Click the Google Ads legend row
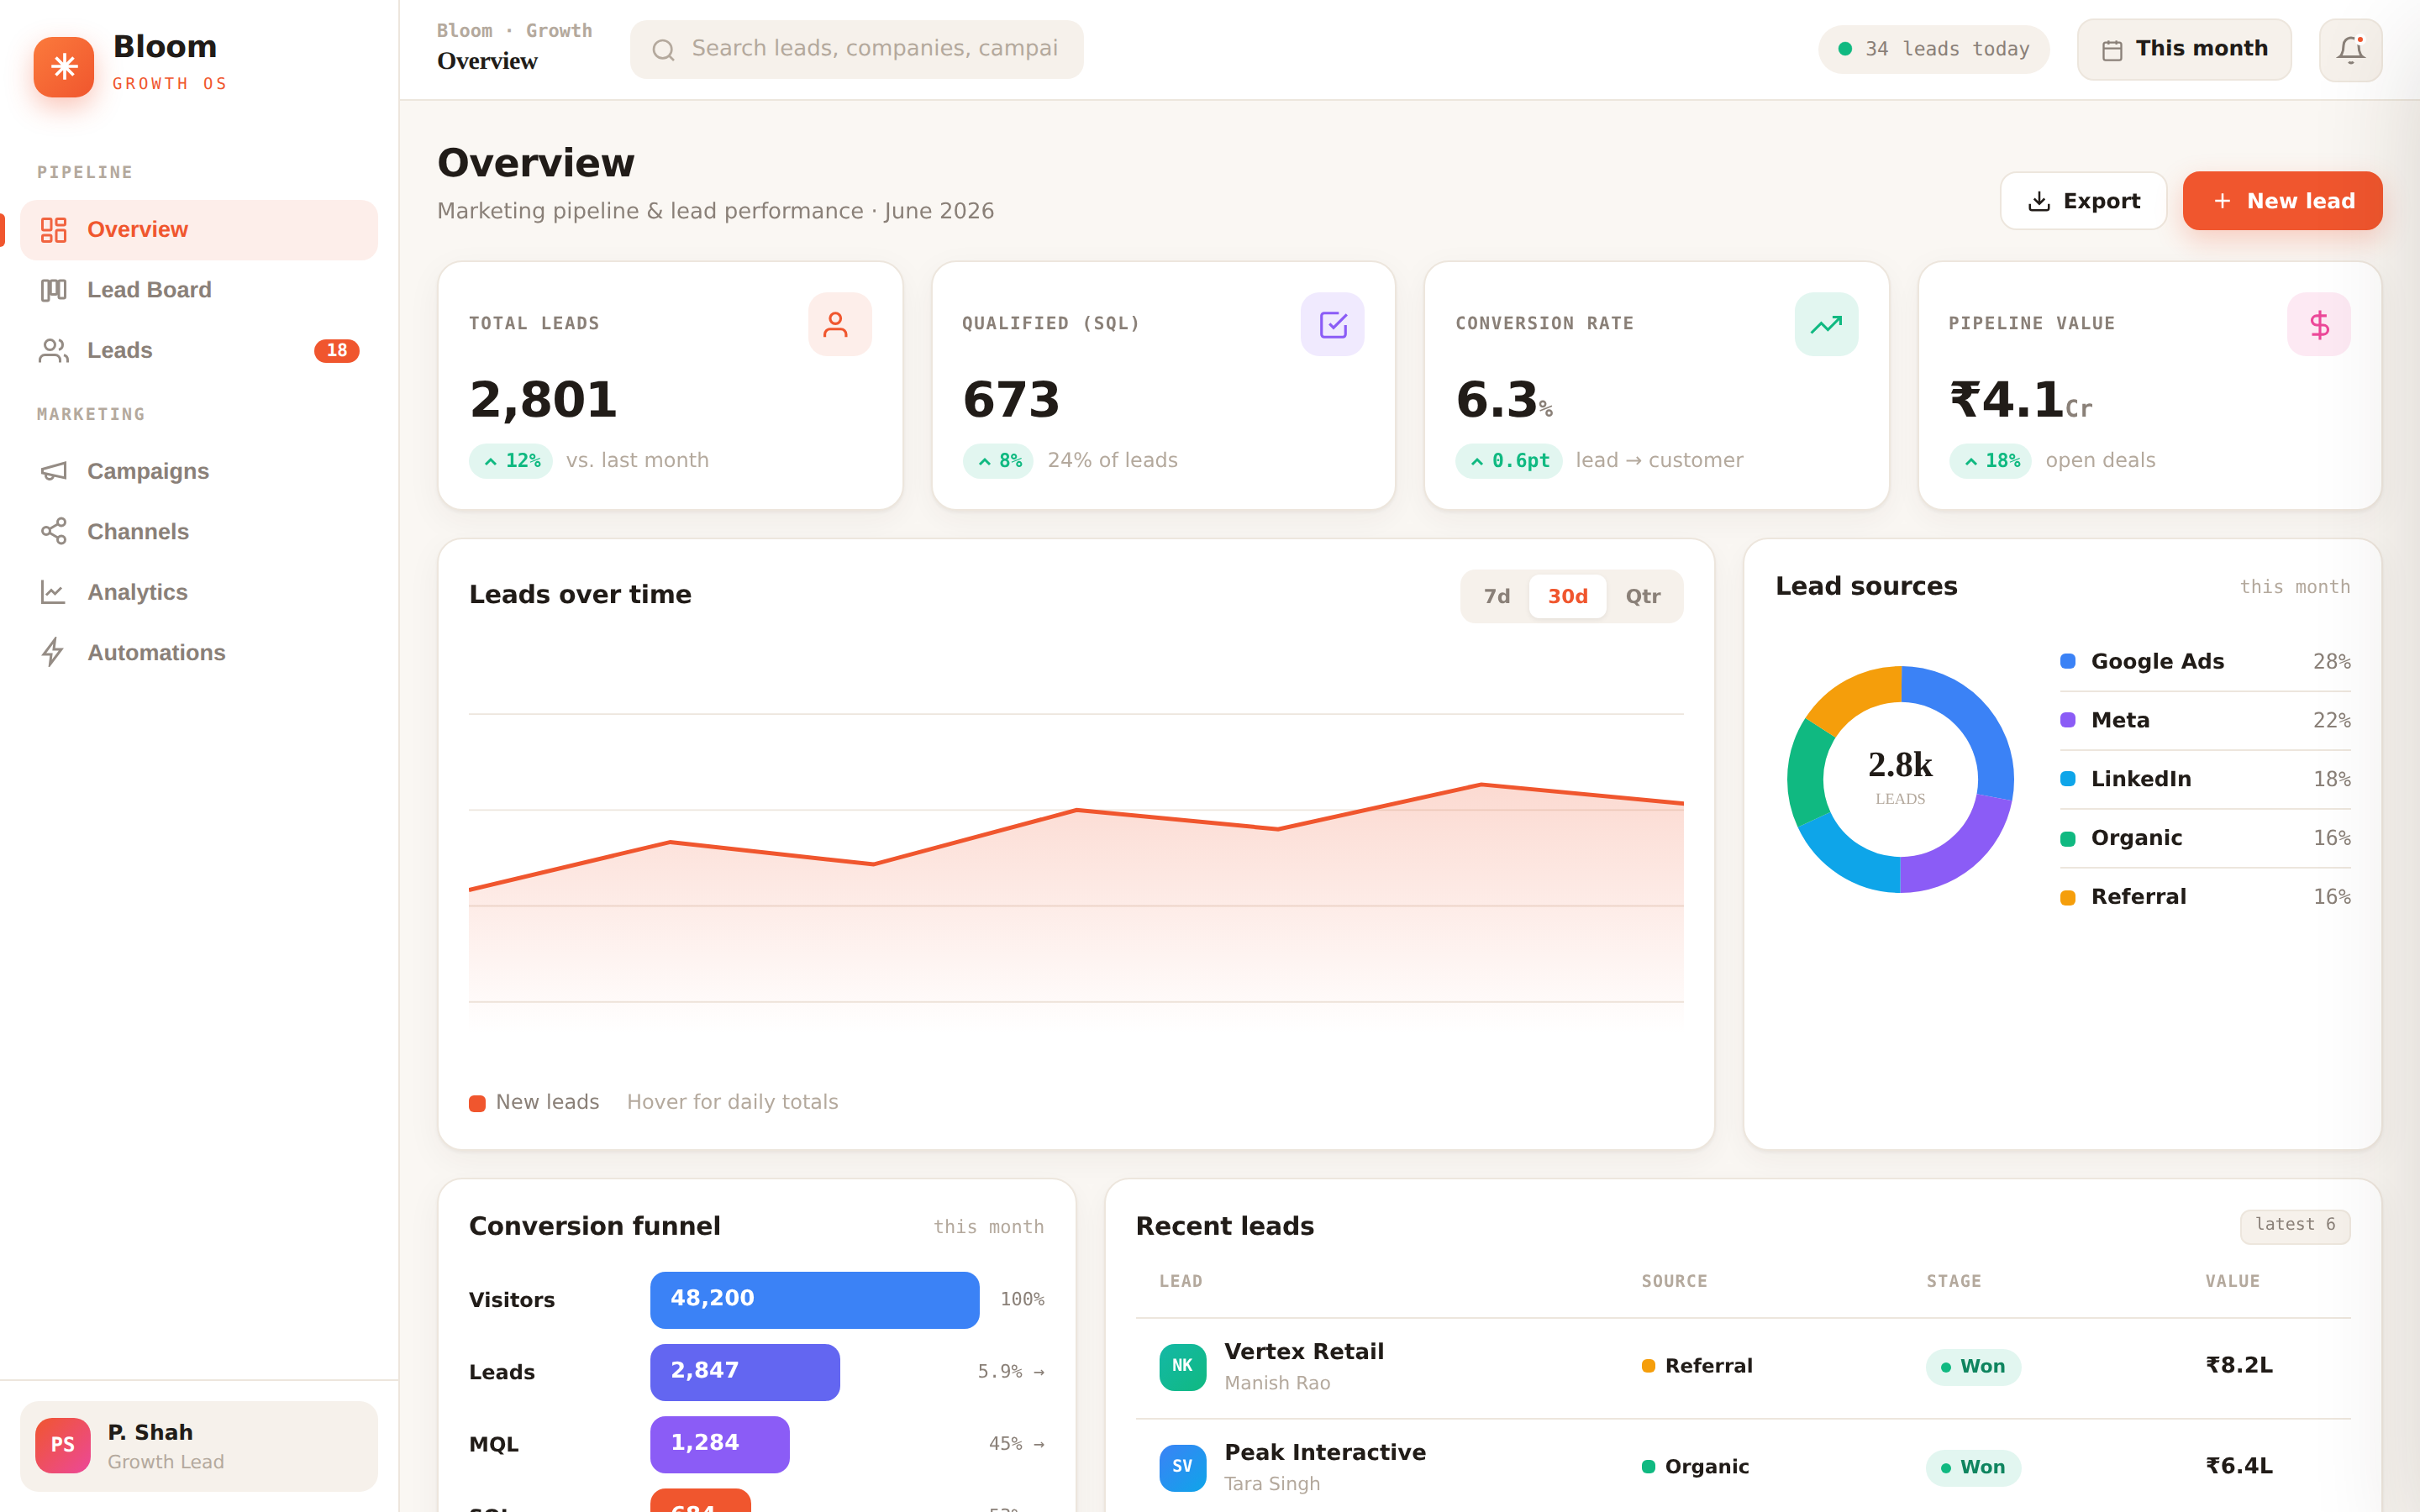The image size is (2420, 1512). click(2205, 662)
